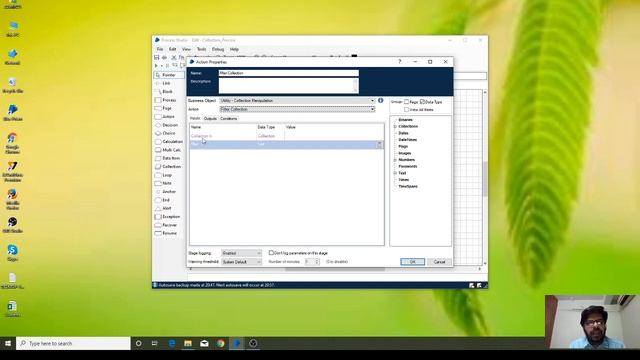This screenshot has height=360, width=640.
Task: Select DateTimes in the data tree
Action: [407, 140]
